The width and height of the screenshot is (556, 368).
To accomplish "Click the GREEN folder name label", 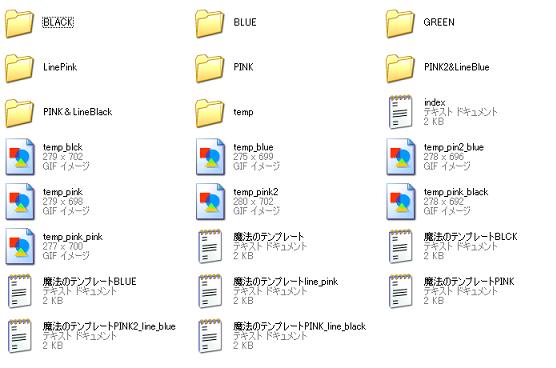I will click(x=439, y=22).
